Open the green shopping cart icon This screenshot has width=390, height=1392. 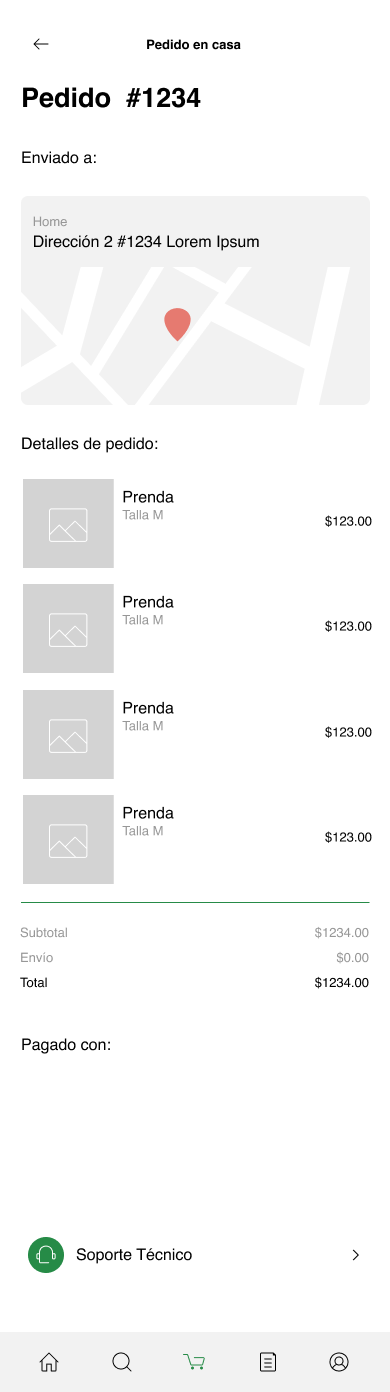tap(194, 1362)
